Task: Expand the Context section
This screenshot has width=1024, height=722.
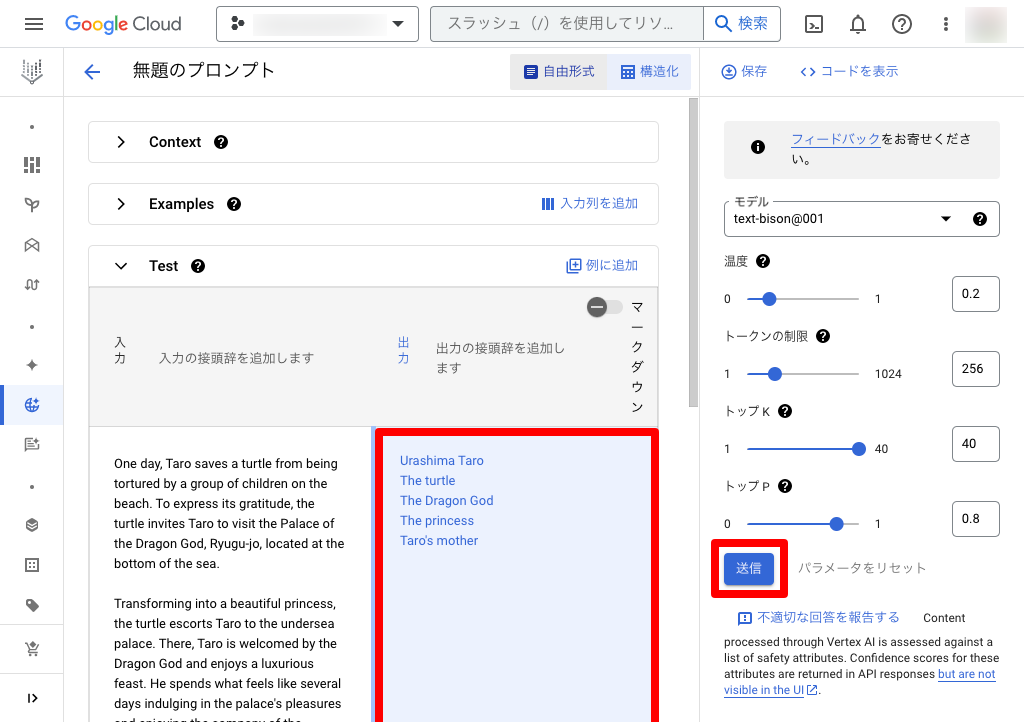Action: pos(121,142)
